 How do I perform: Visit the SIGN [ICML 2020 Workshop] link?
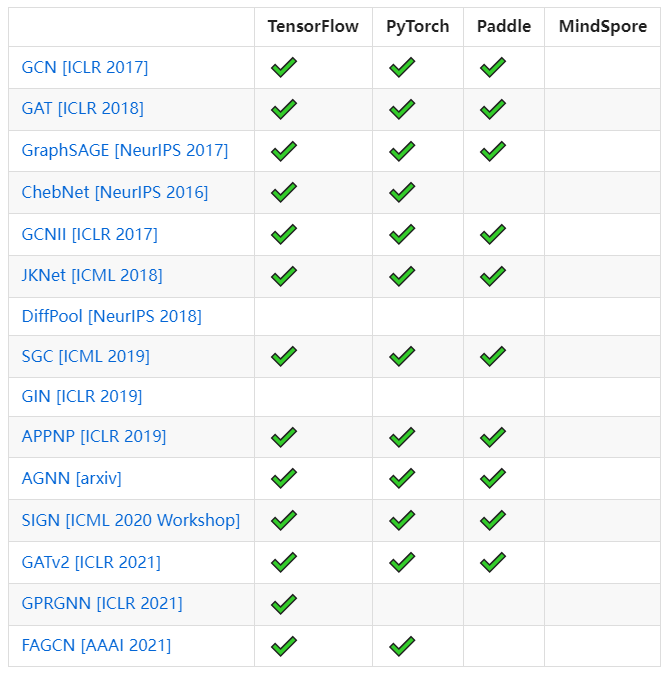(131, 520)
